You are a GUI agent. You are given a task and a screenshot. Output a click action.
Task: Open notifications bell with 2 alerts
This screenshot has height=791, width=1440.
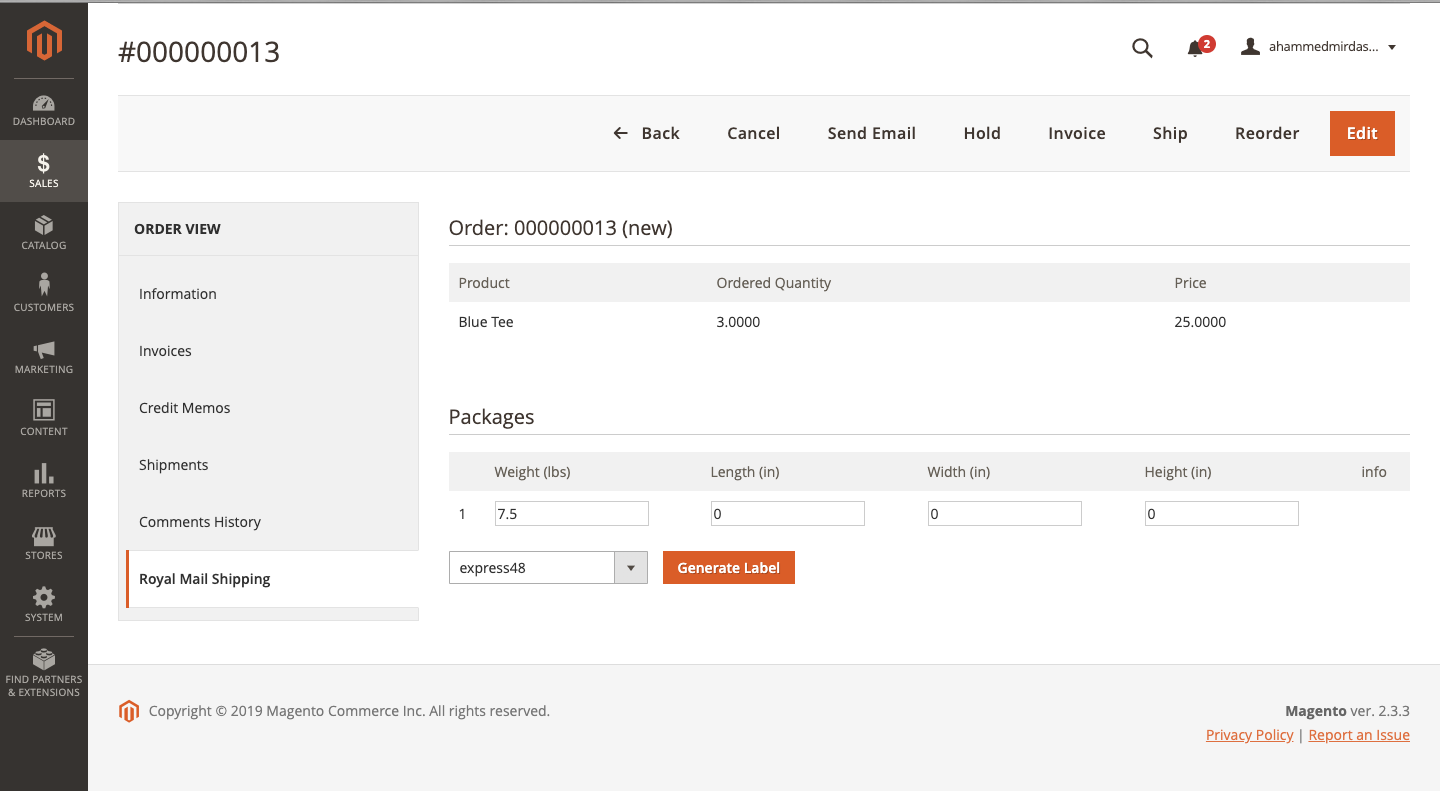pyautogui.click(x=1197, y=47)
